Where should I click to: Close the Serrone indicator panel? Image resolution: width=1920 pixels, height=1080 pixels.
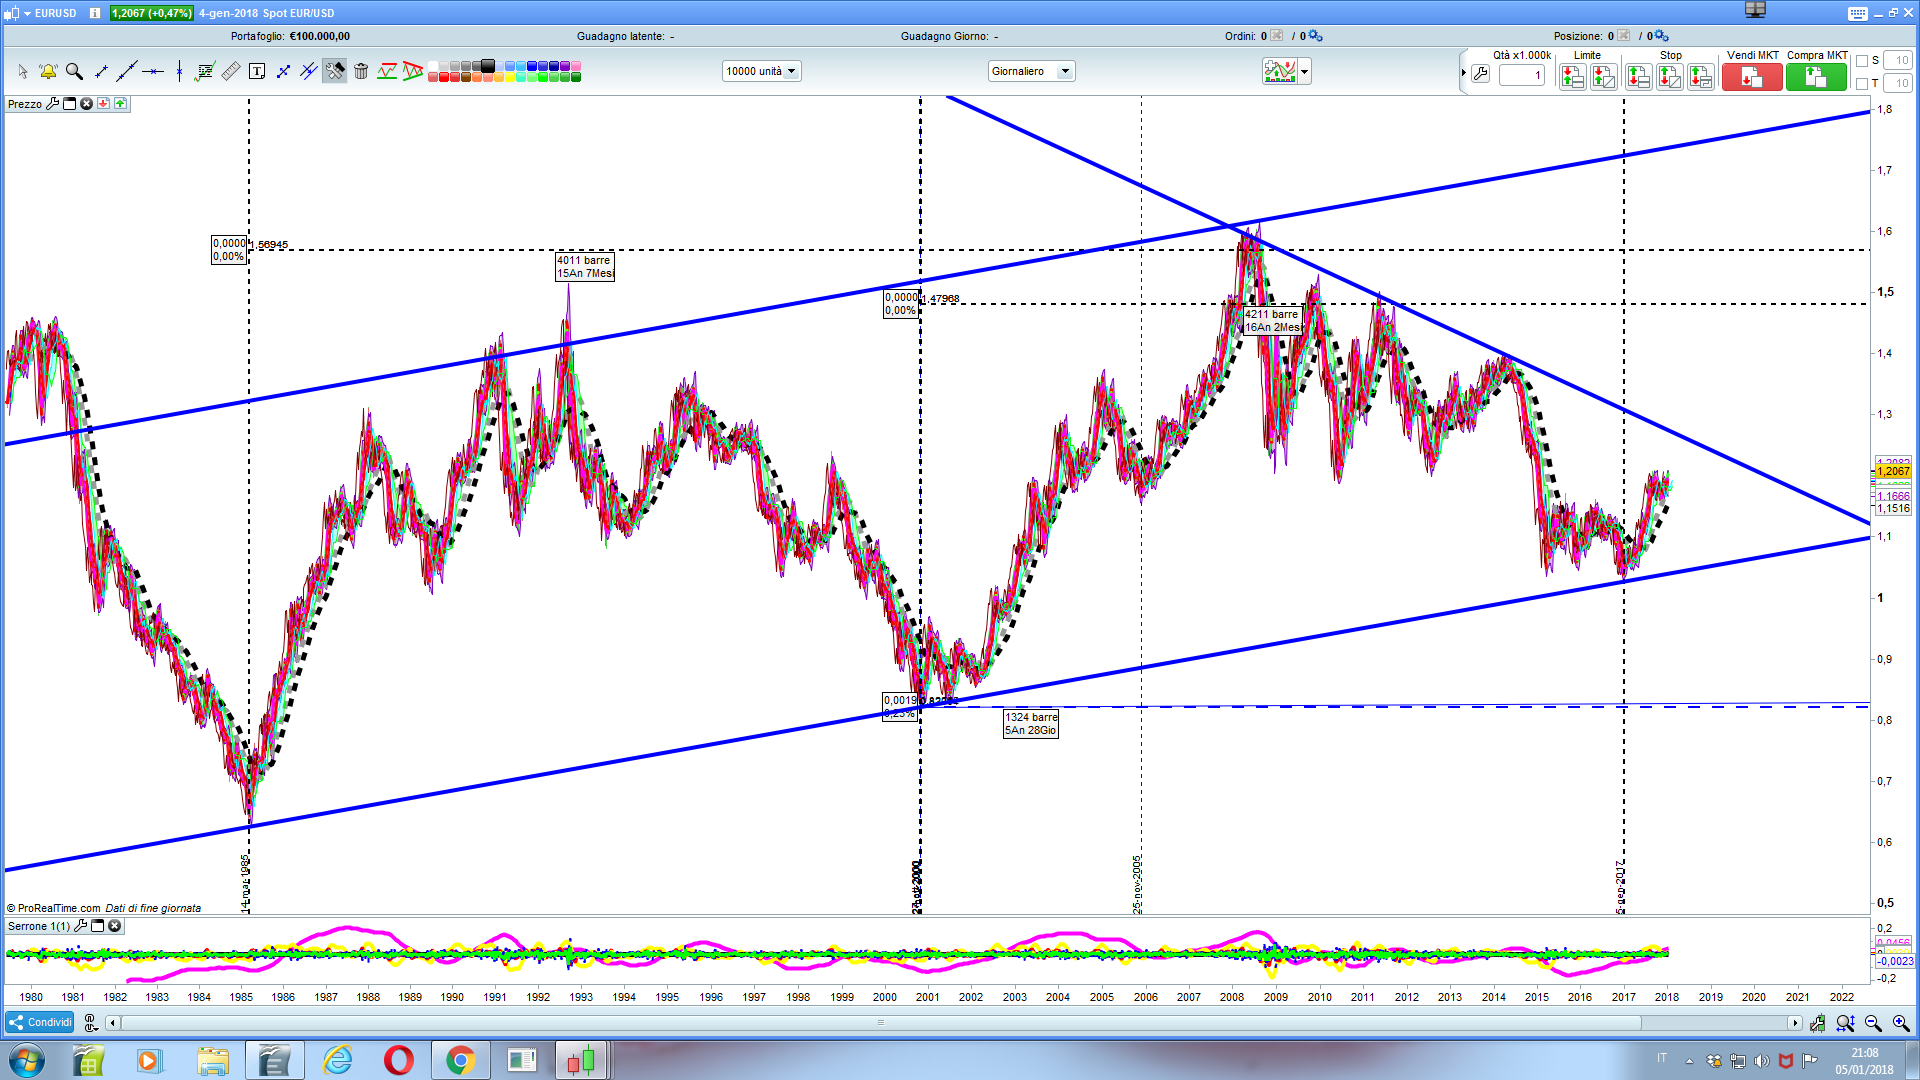click(115, 925)
